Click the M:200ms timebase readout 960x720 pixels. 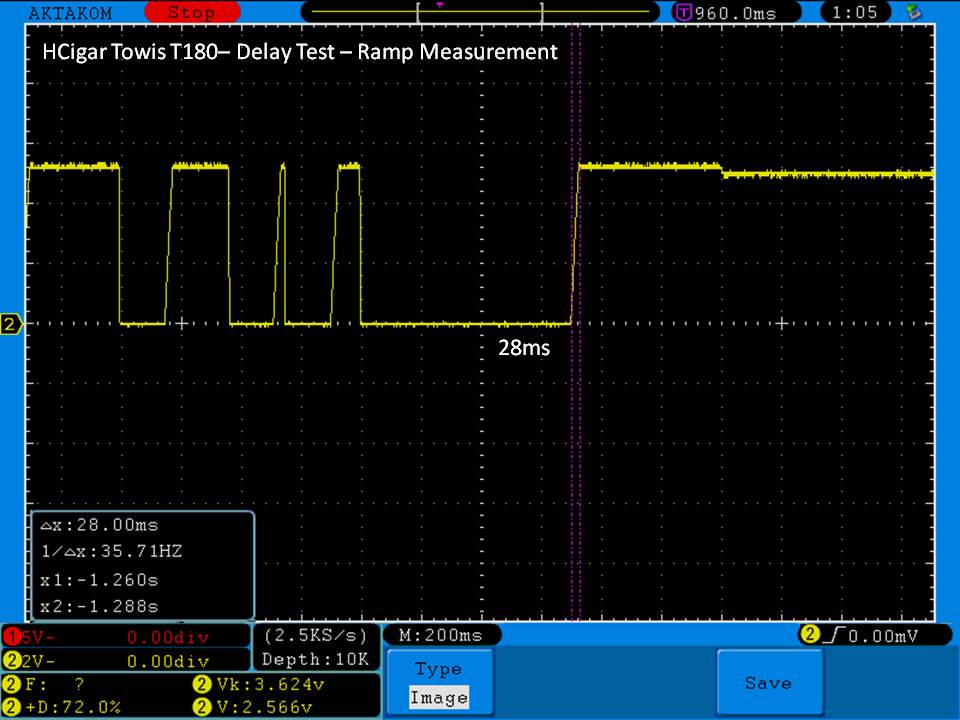tap(441, 636)
